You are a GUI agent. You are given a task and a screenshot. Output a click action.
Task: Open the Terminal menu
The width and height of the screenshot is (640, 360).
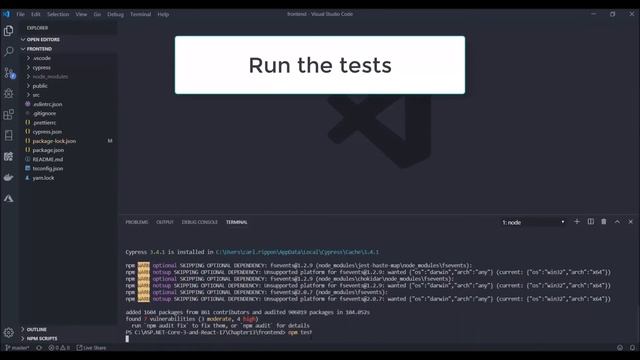pyautogui.click(x=140, y=14)
